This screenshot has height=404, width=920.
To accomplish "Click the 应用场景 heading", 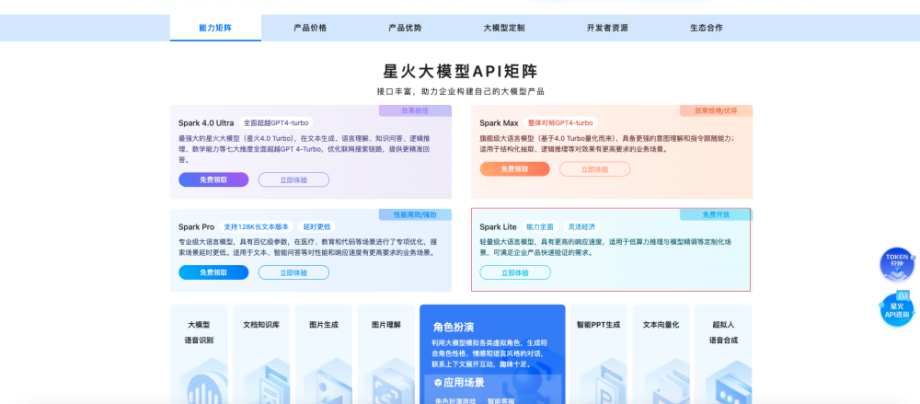I will click(x=464, y=383).
